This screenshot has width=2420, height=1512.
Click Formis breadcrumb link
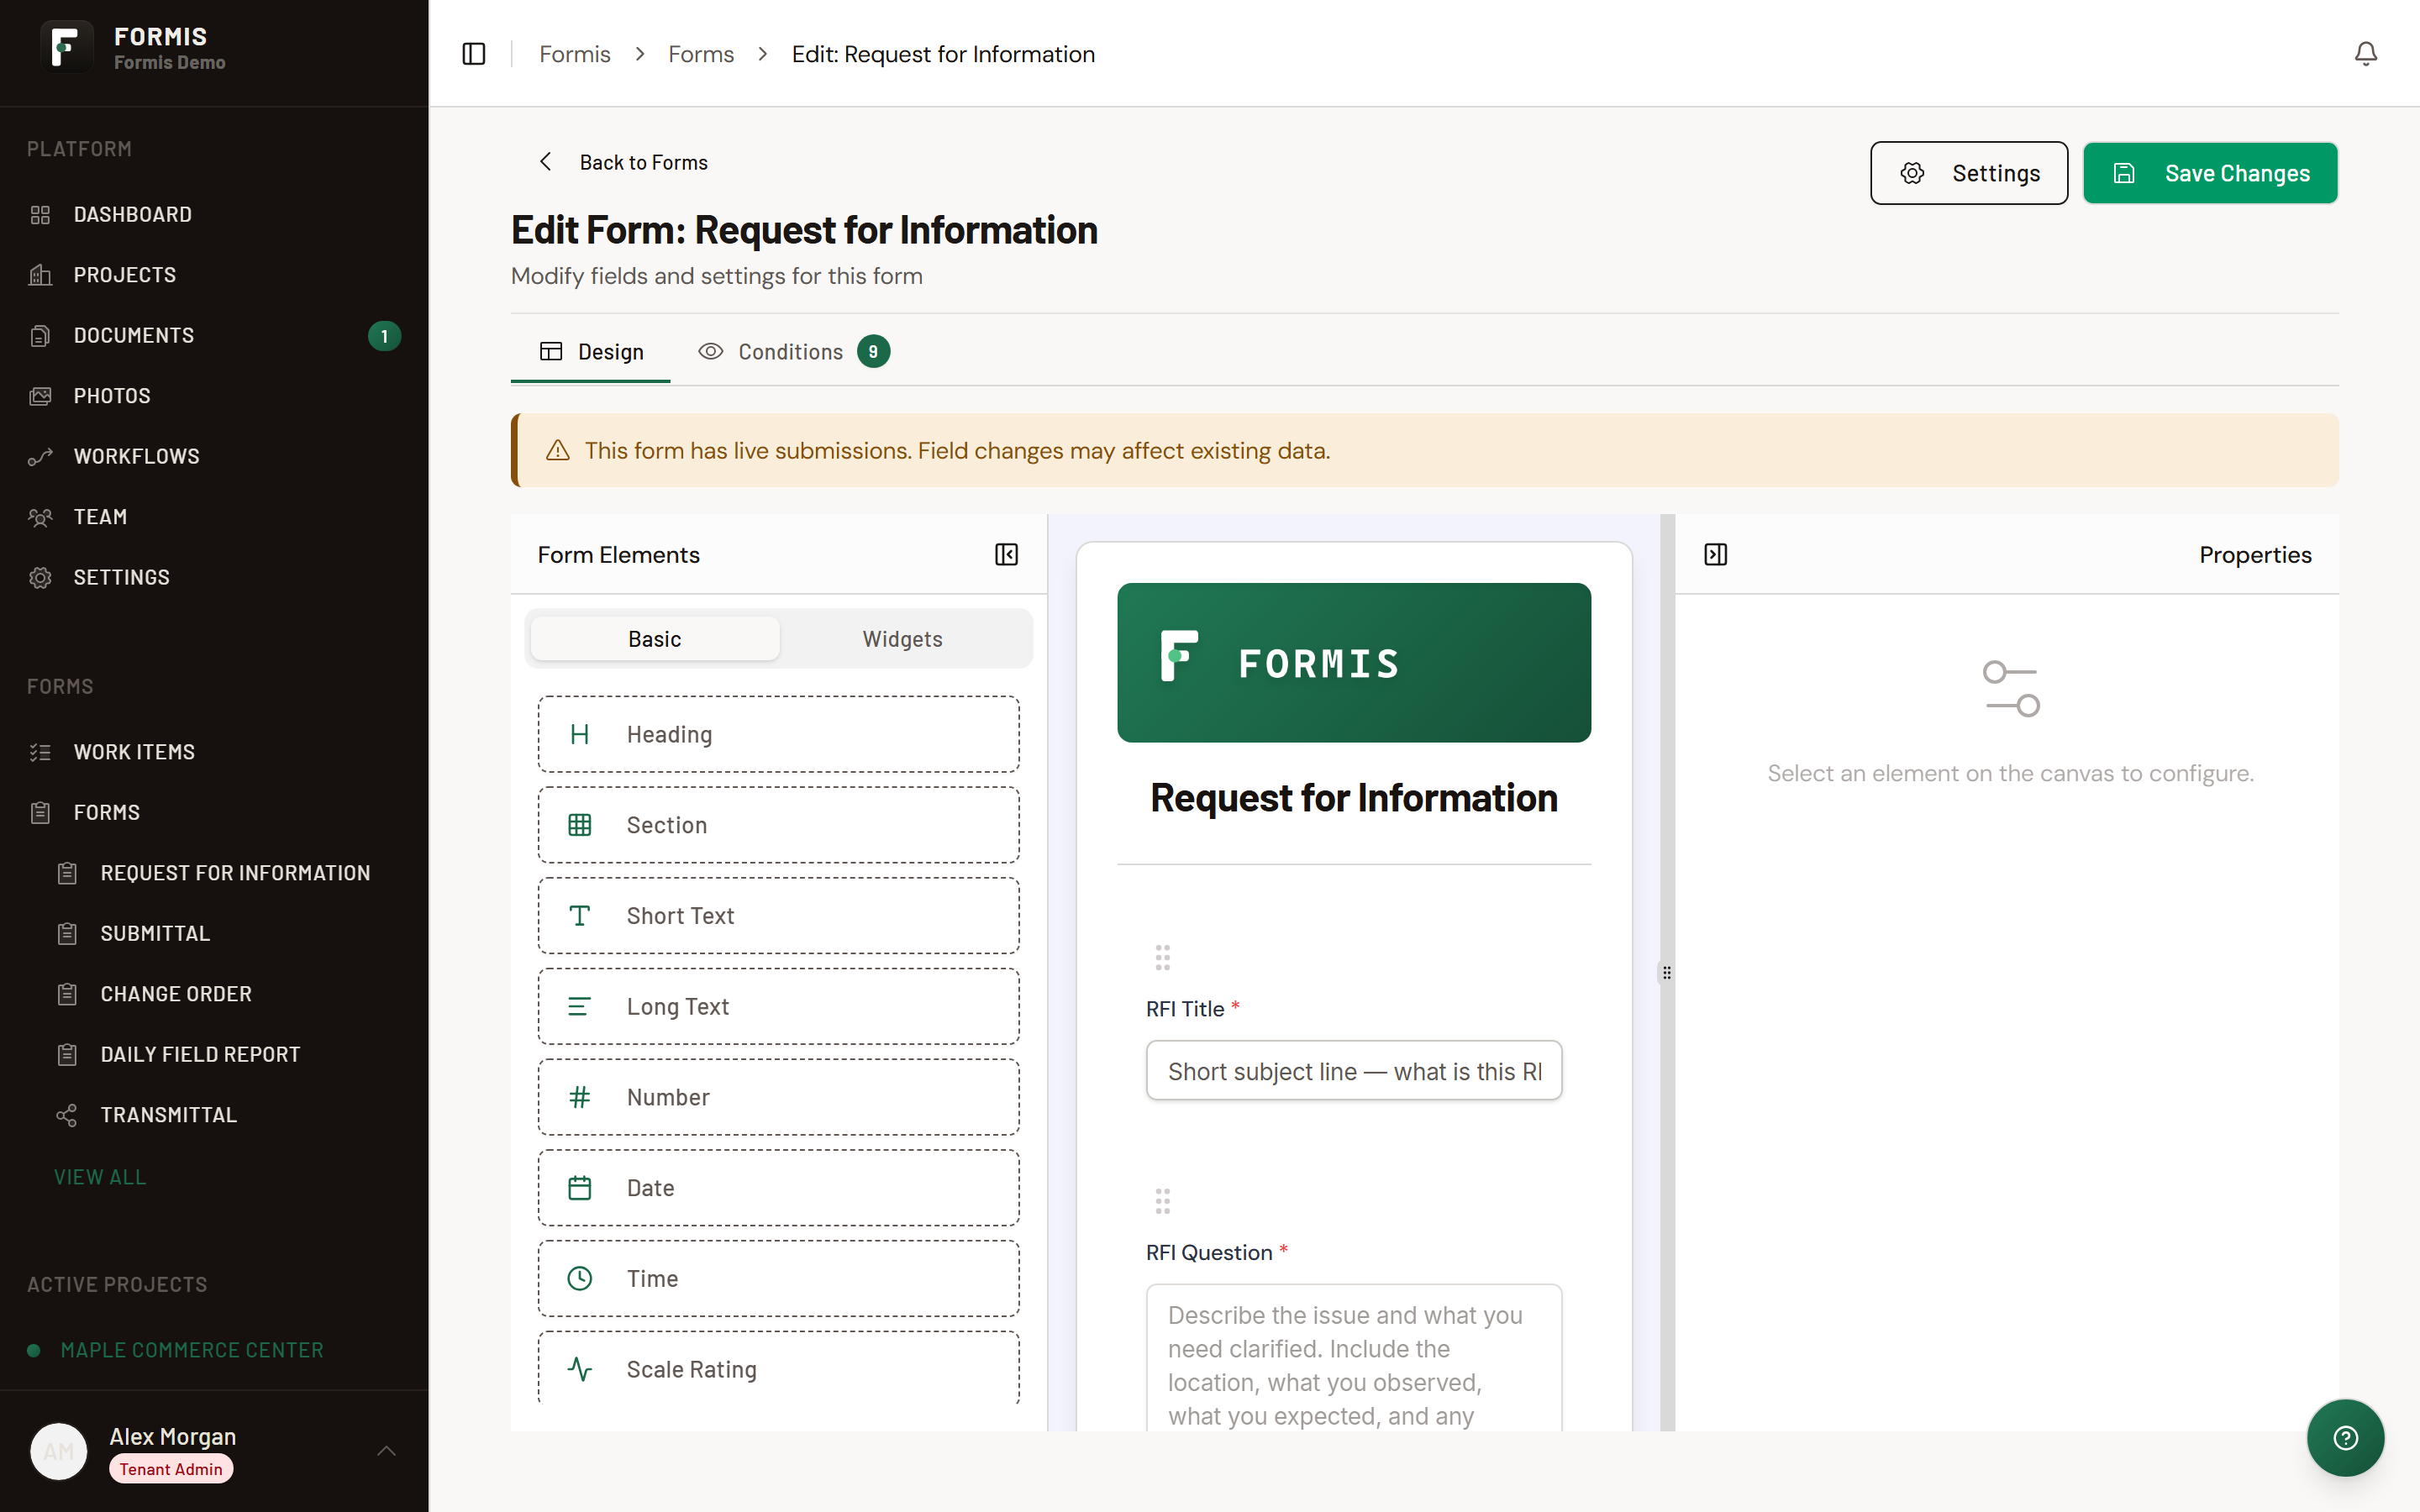tap(574, 54)
